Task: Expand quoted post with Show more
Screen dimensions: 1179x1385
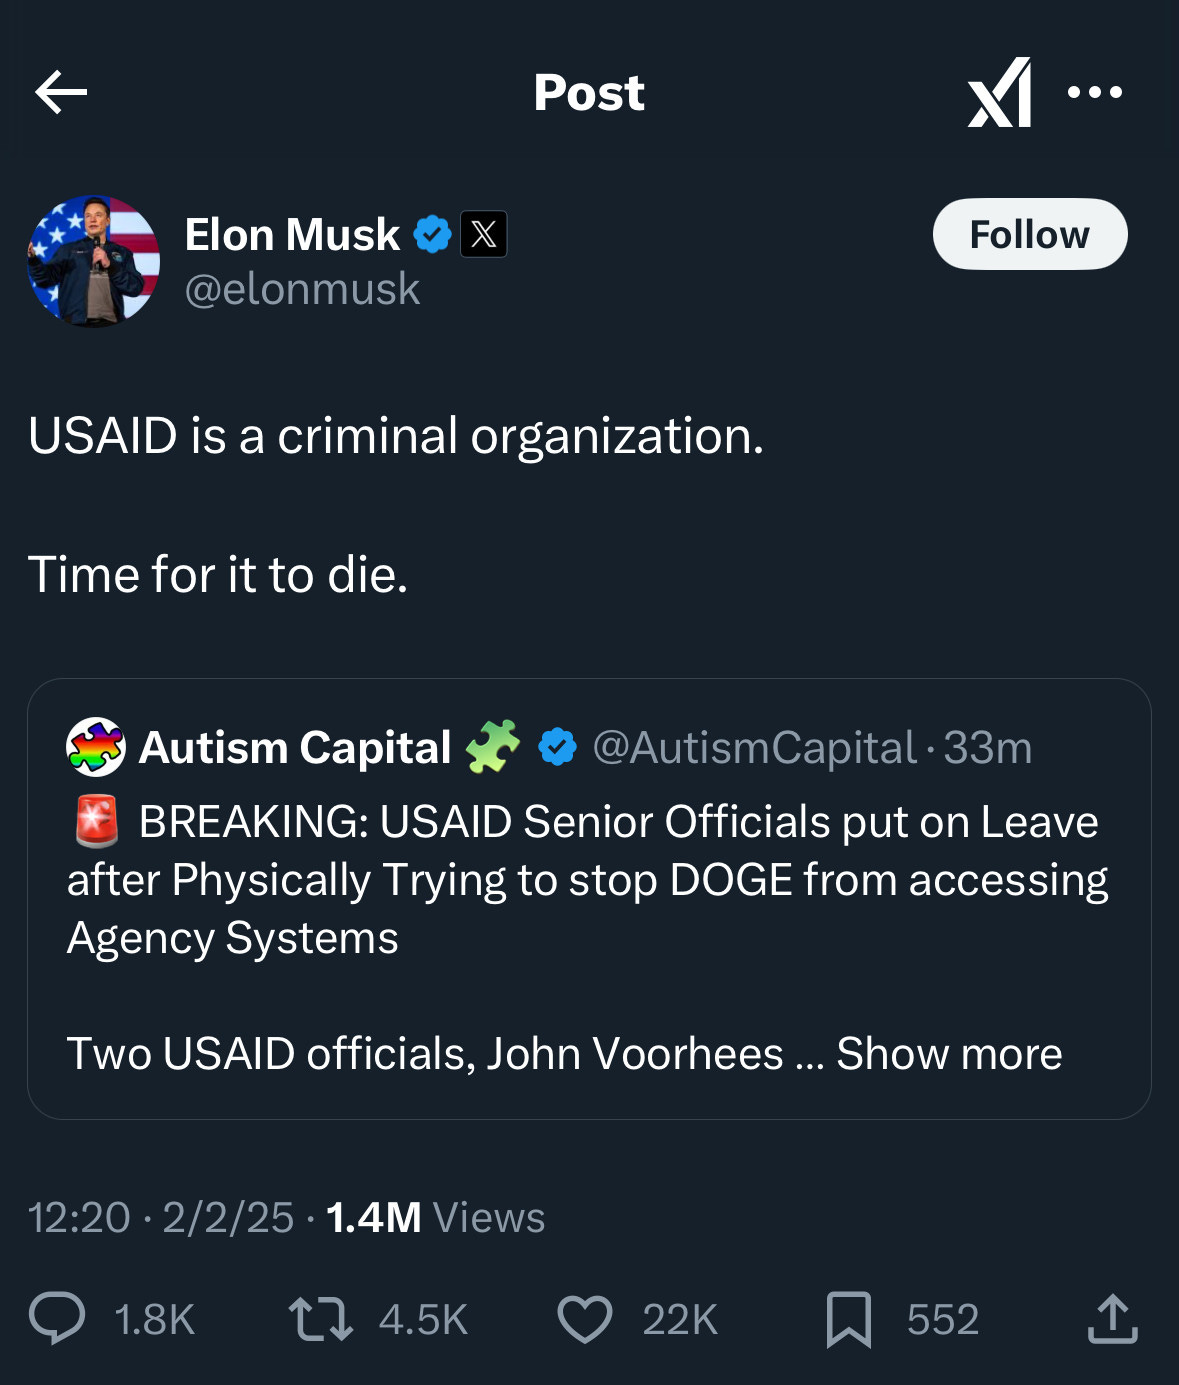Action: click(949, 1053)
